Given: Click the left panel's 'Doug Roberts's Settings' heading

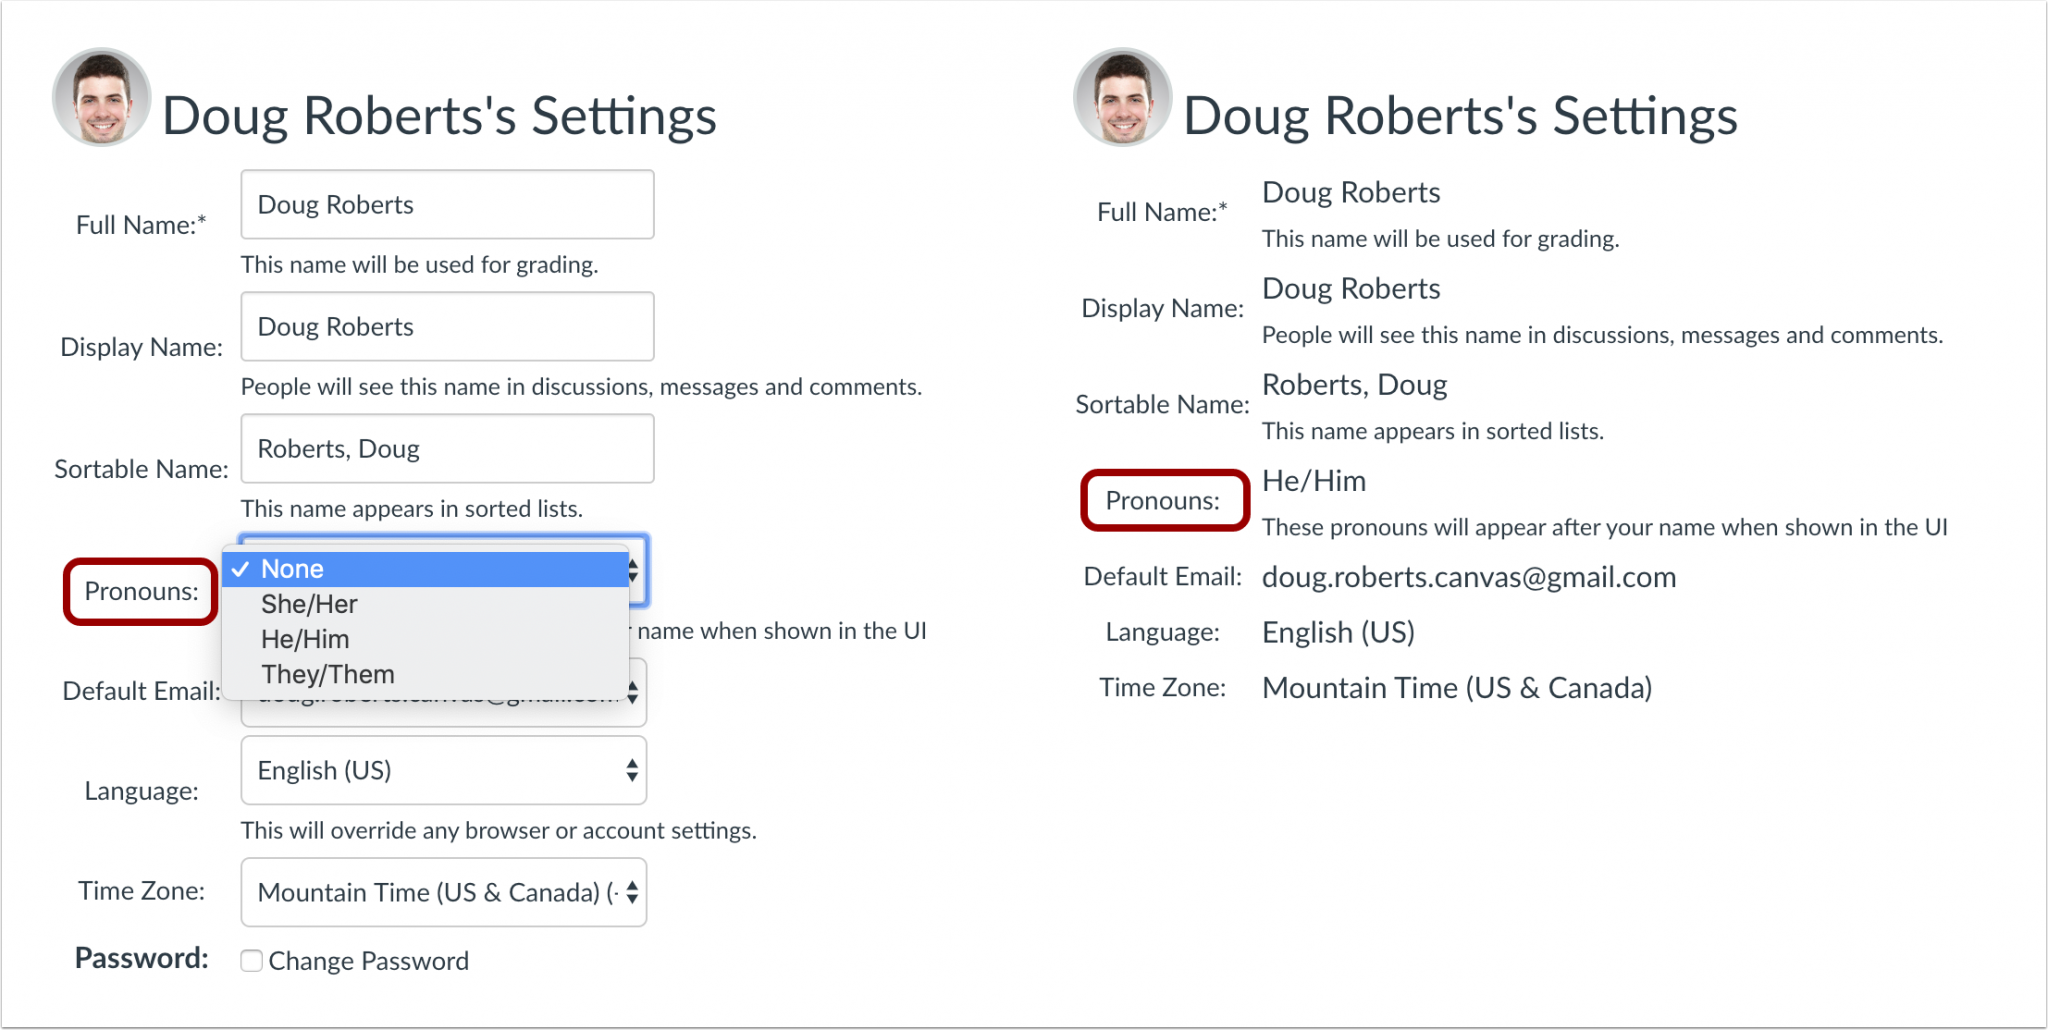Looking at the screenshot, I should coord(439,116).
